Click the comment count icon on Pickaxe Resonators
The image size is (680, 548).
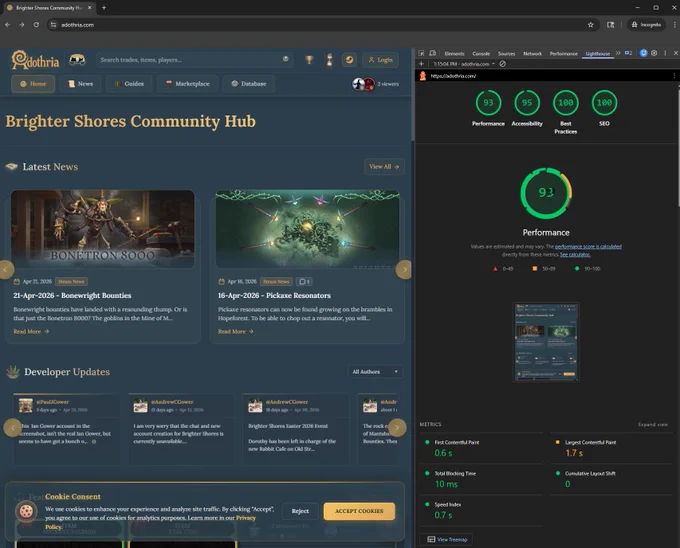point(304,282)
